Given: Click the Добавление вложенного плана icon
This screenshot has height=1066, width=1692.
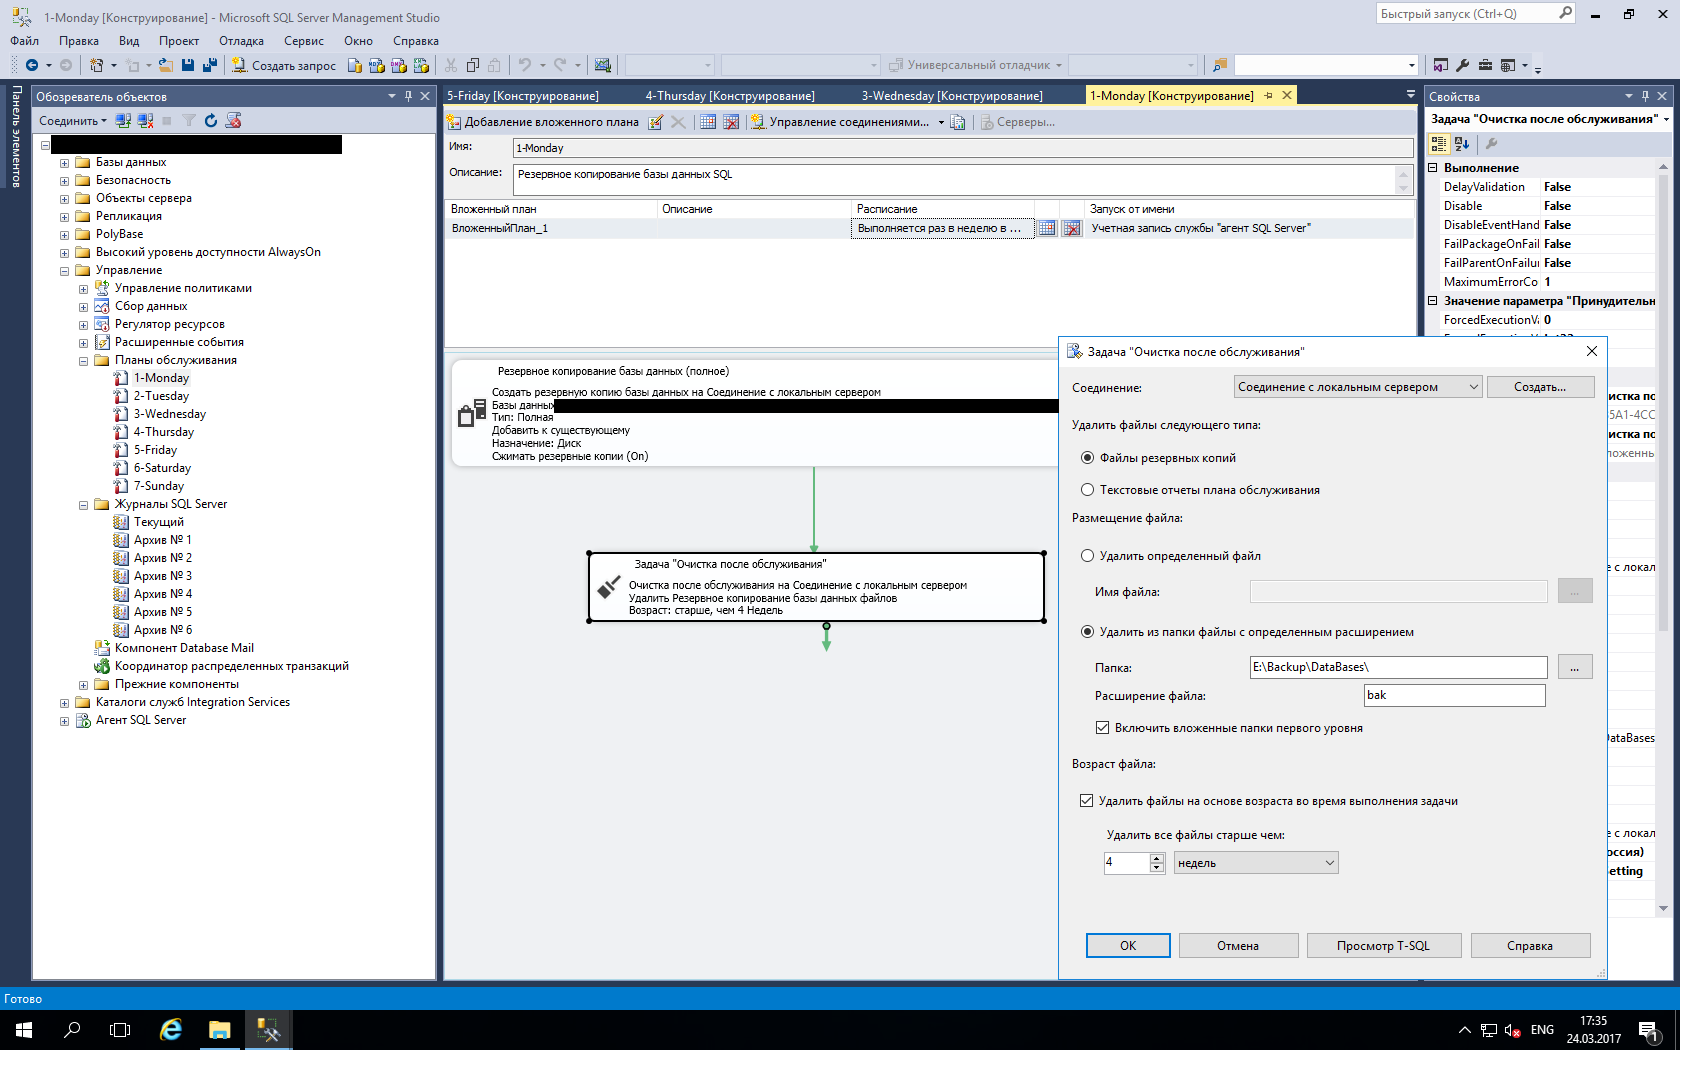Looking at the screenshot, I should (x=454, y=122).
